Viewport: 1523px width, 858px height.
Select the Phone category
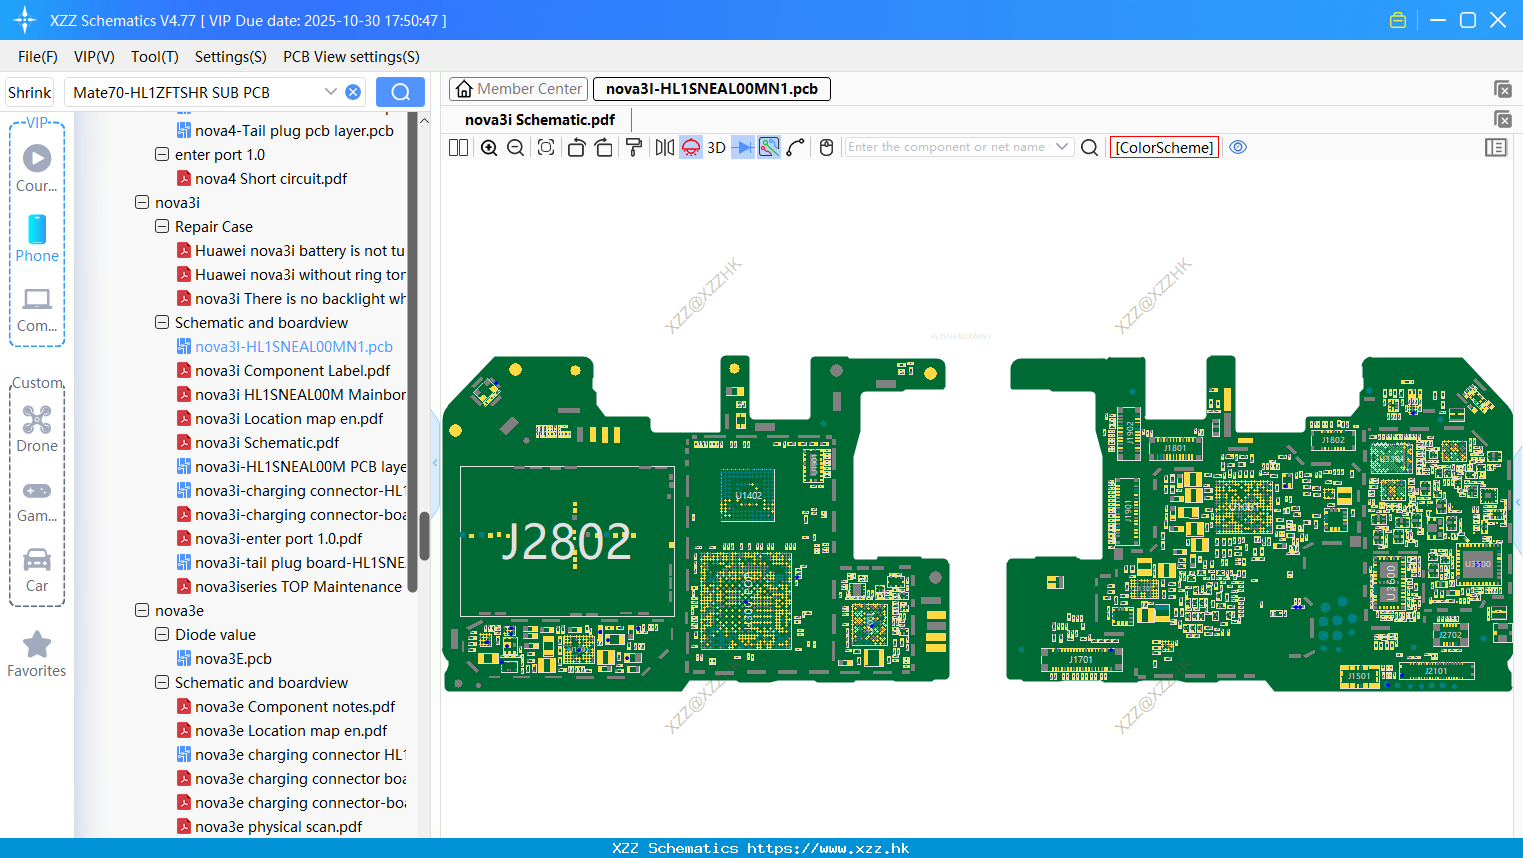point(37,238)
